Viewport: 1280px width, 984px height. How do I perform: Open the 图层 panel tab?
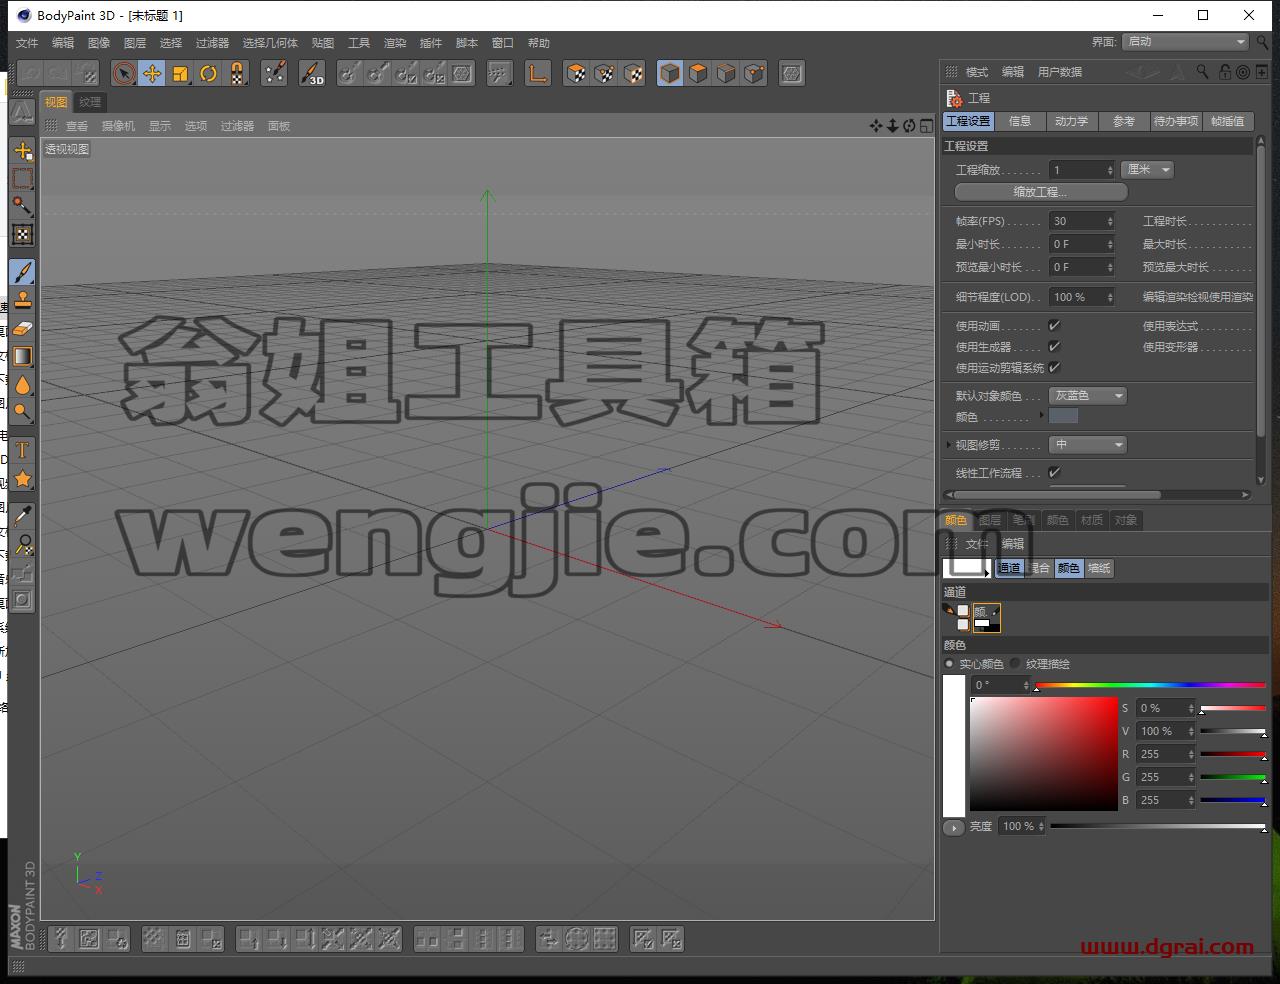point(990,520)
